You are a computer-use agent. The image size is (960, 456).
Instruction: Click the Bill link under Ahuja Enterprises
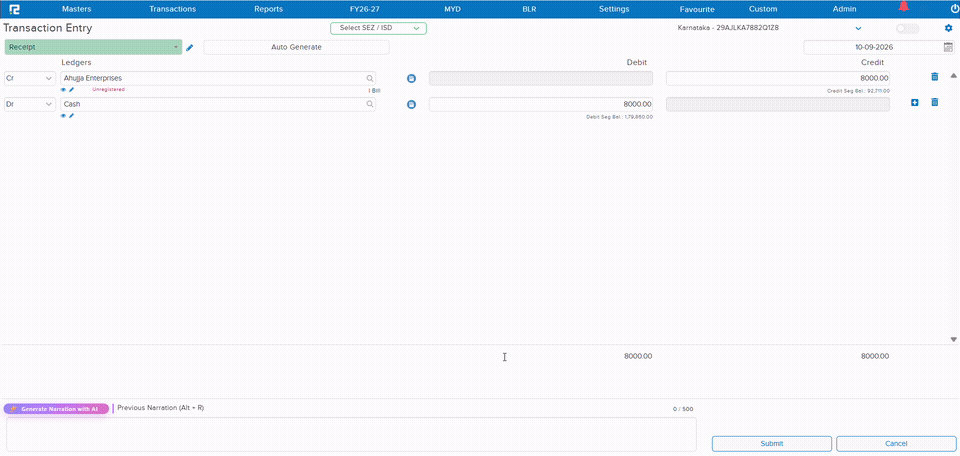(375, 90)
